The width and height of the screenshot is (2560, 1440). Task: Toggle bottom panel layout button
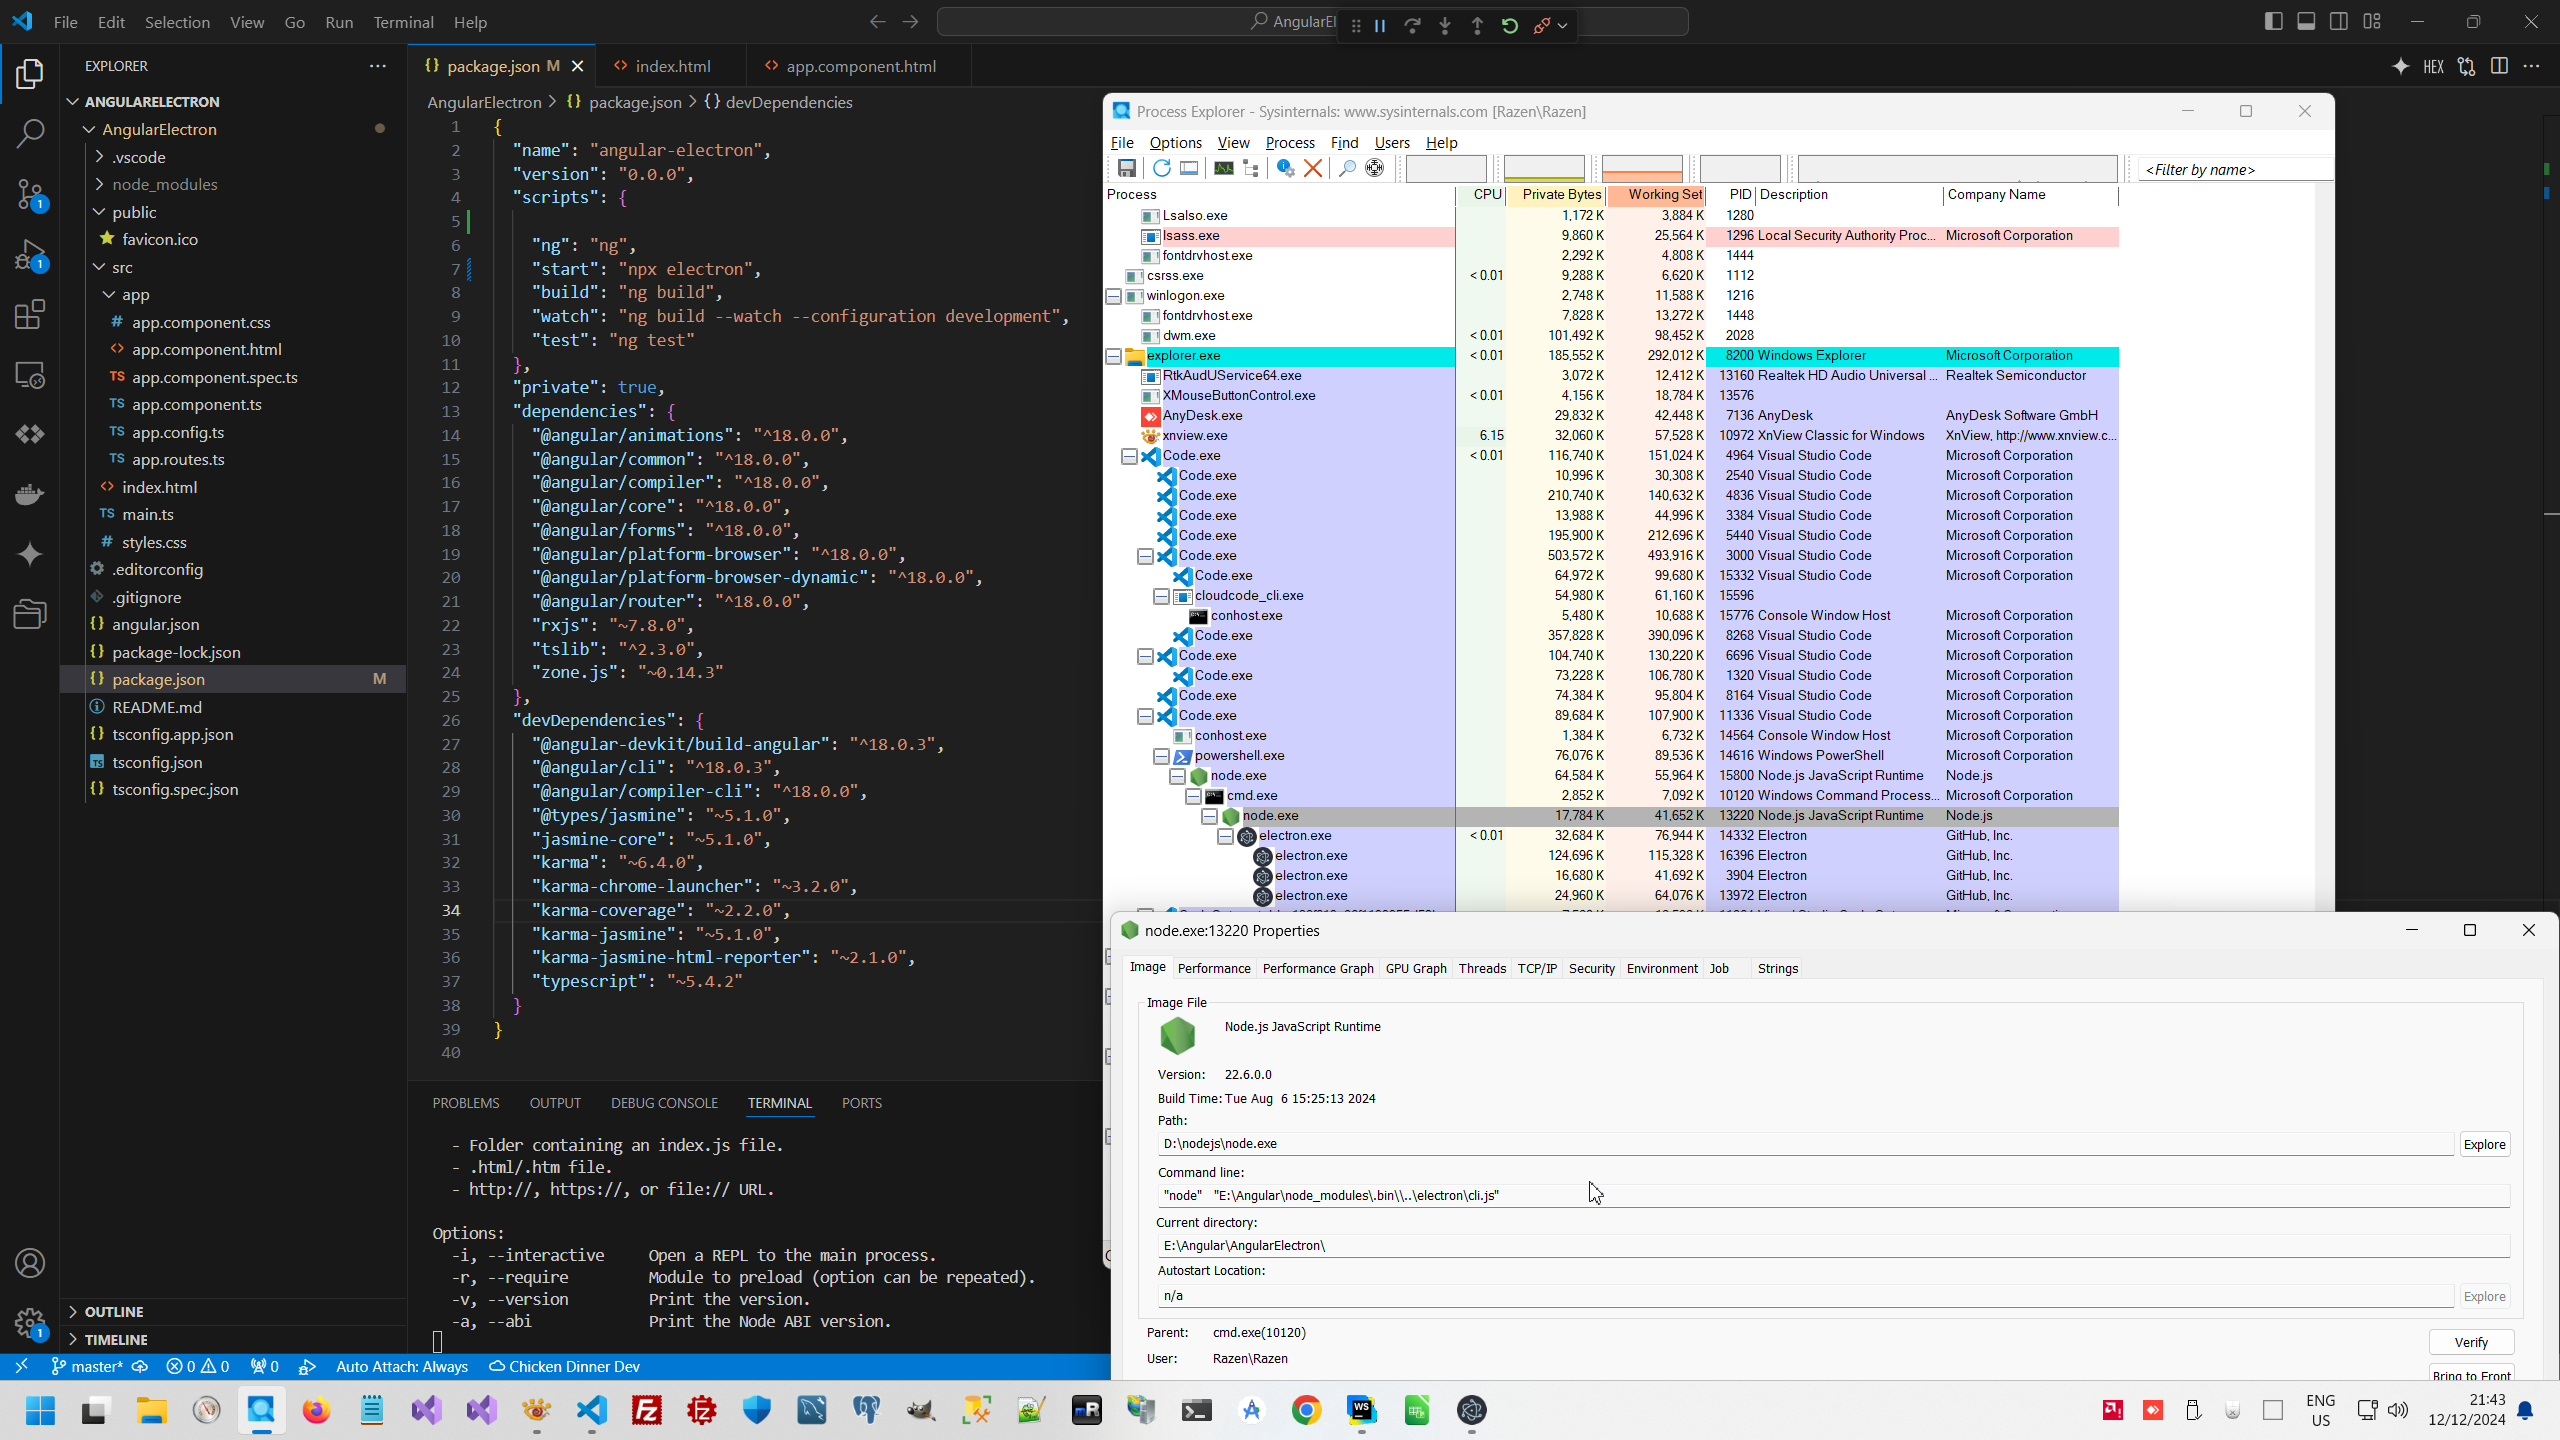pos(2306,22)
